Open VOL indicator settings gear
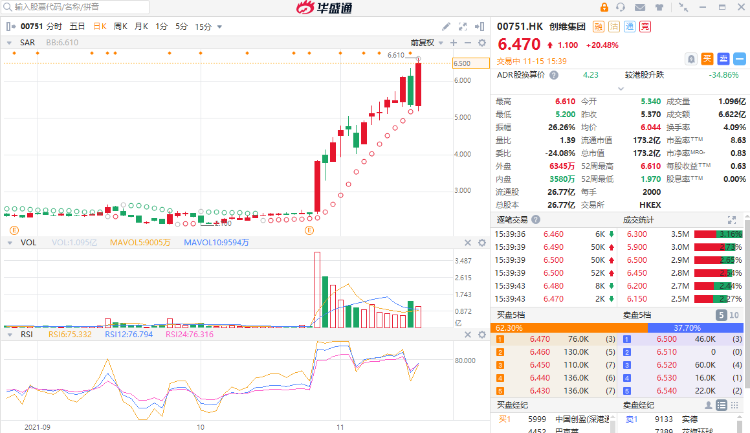750x433 pixels. (x=482, y=243)
